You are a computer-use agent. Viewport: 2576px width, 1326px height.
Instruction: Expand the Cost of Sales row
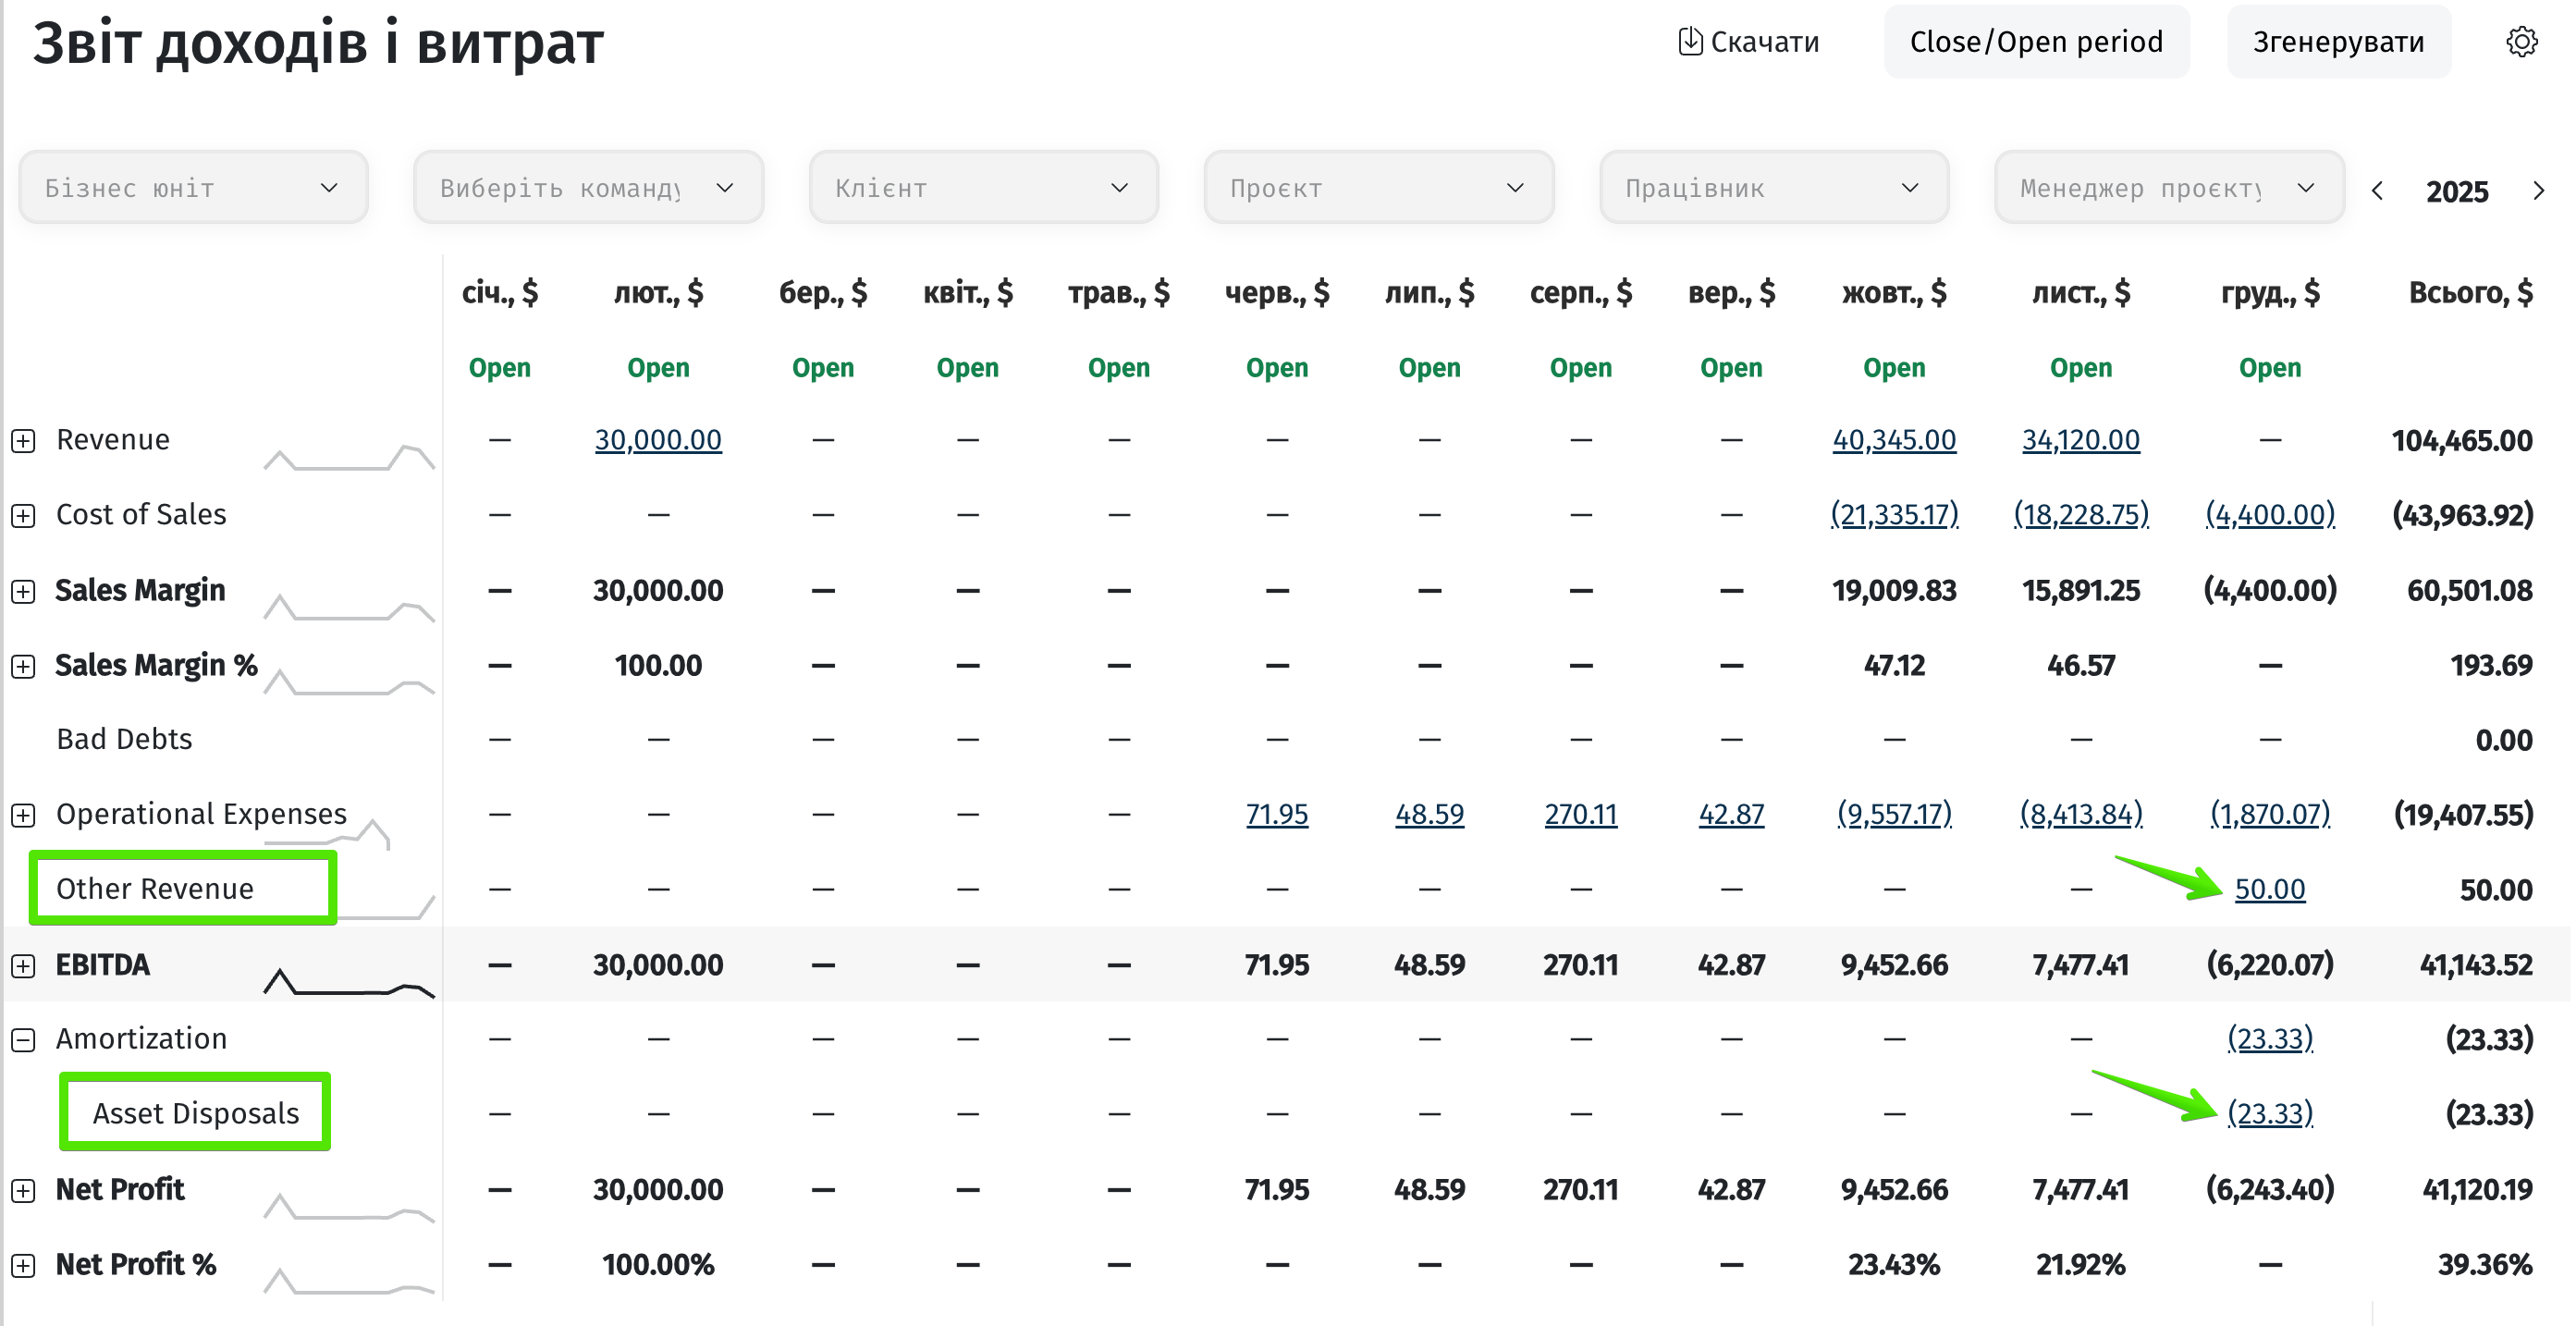(x=23, y=516)
